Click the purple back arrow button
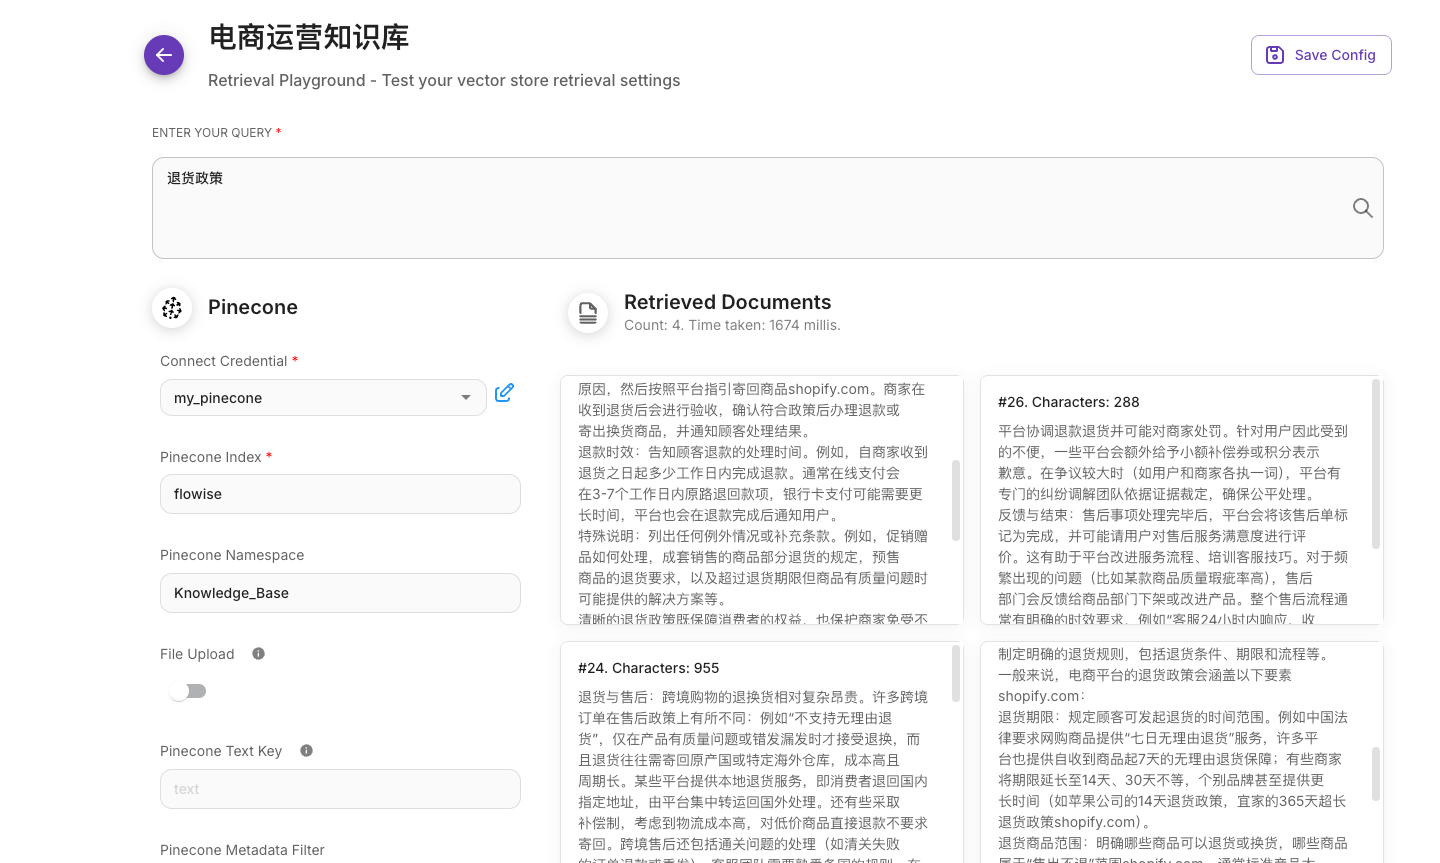The height and width of the screenshot is (863, 1440). pos(164,55)
